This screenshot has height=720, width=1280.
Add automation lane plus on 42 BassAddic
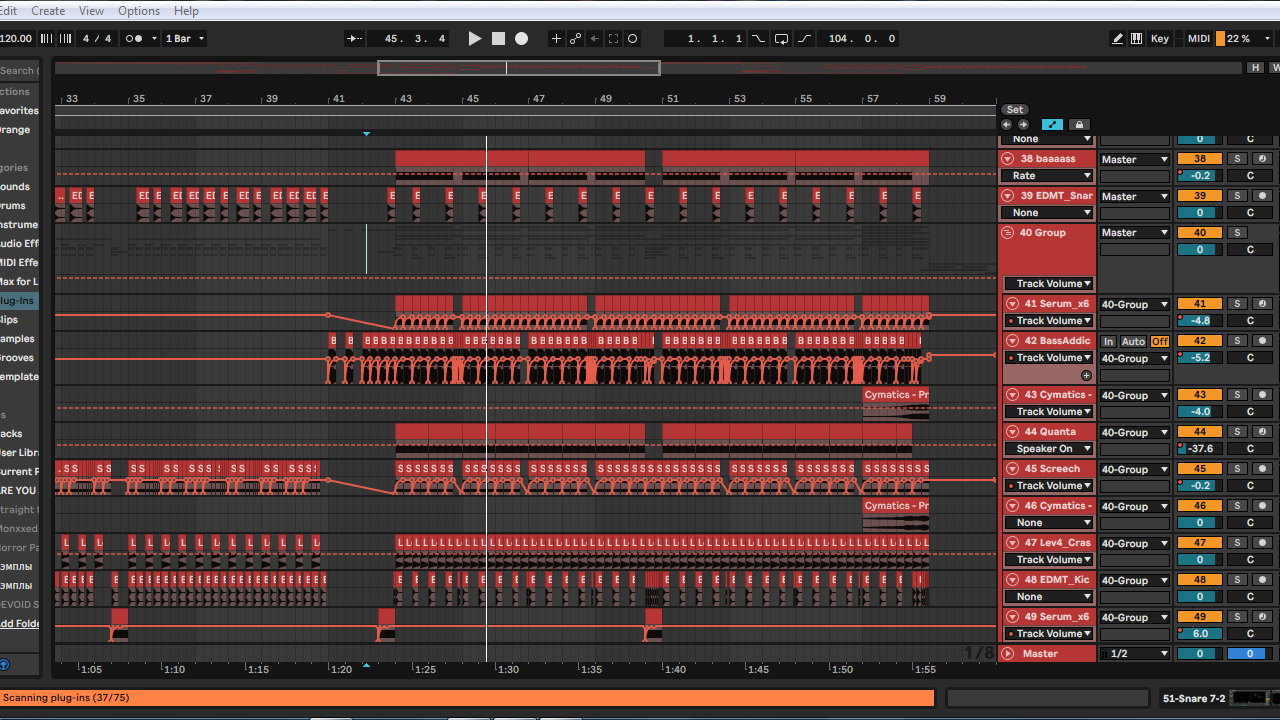(1086, 376)
